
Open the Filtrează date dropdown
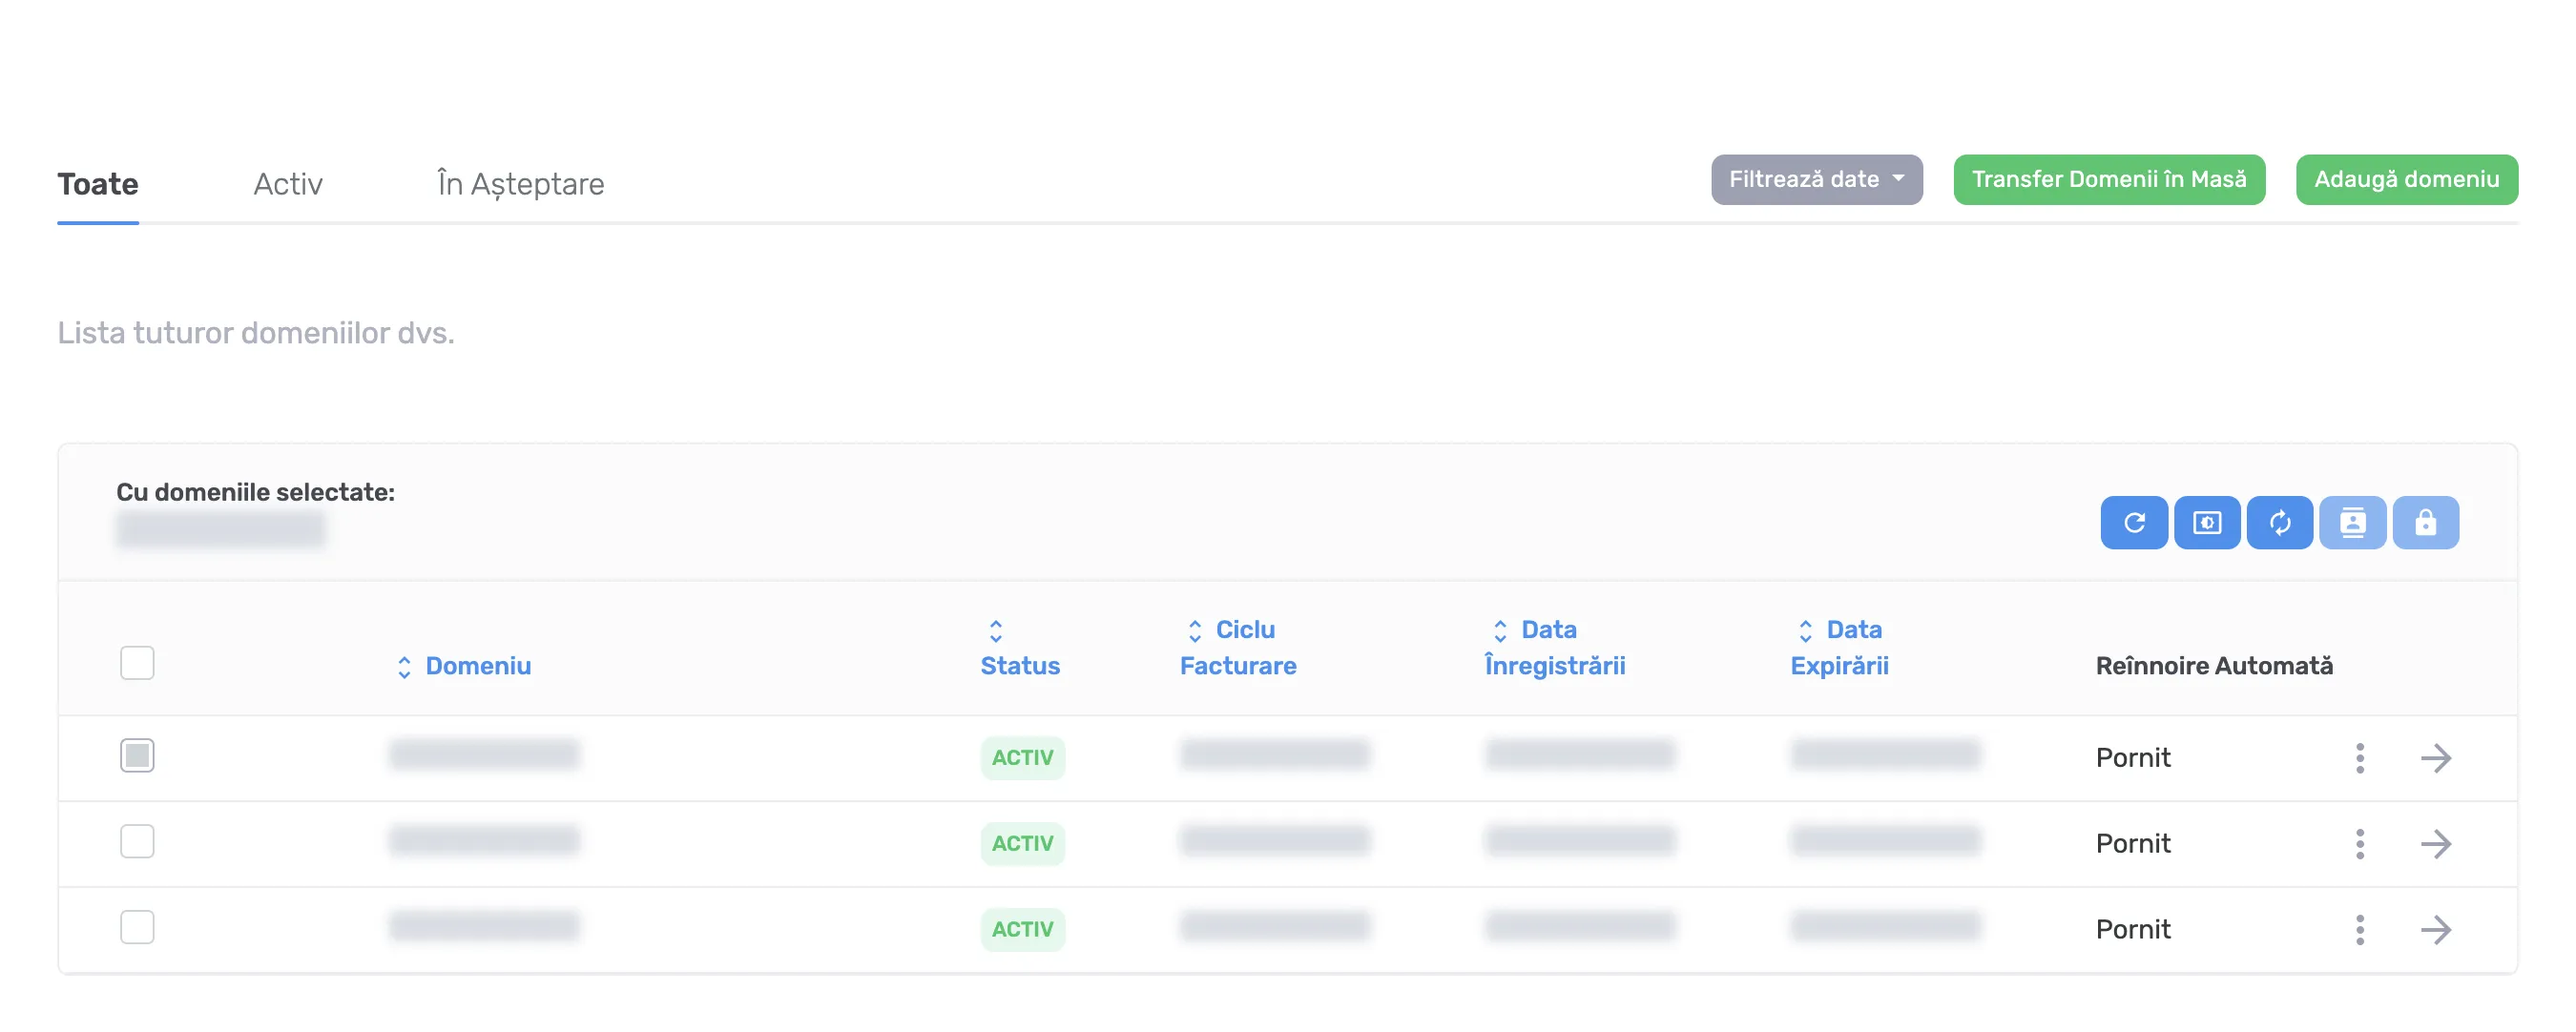point(1816,179)
